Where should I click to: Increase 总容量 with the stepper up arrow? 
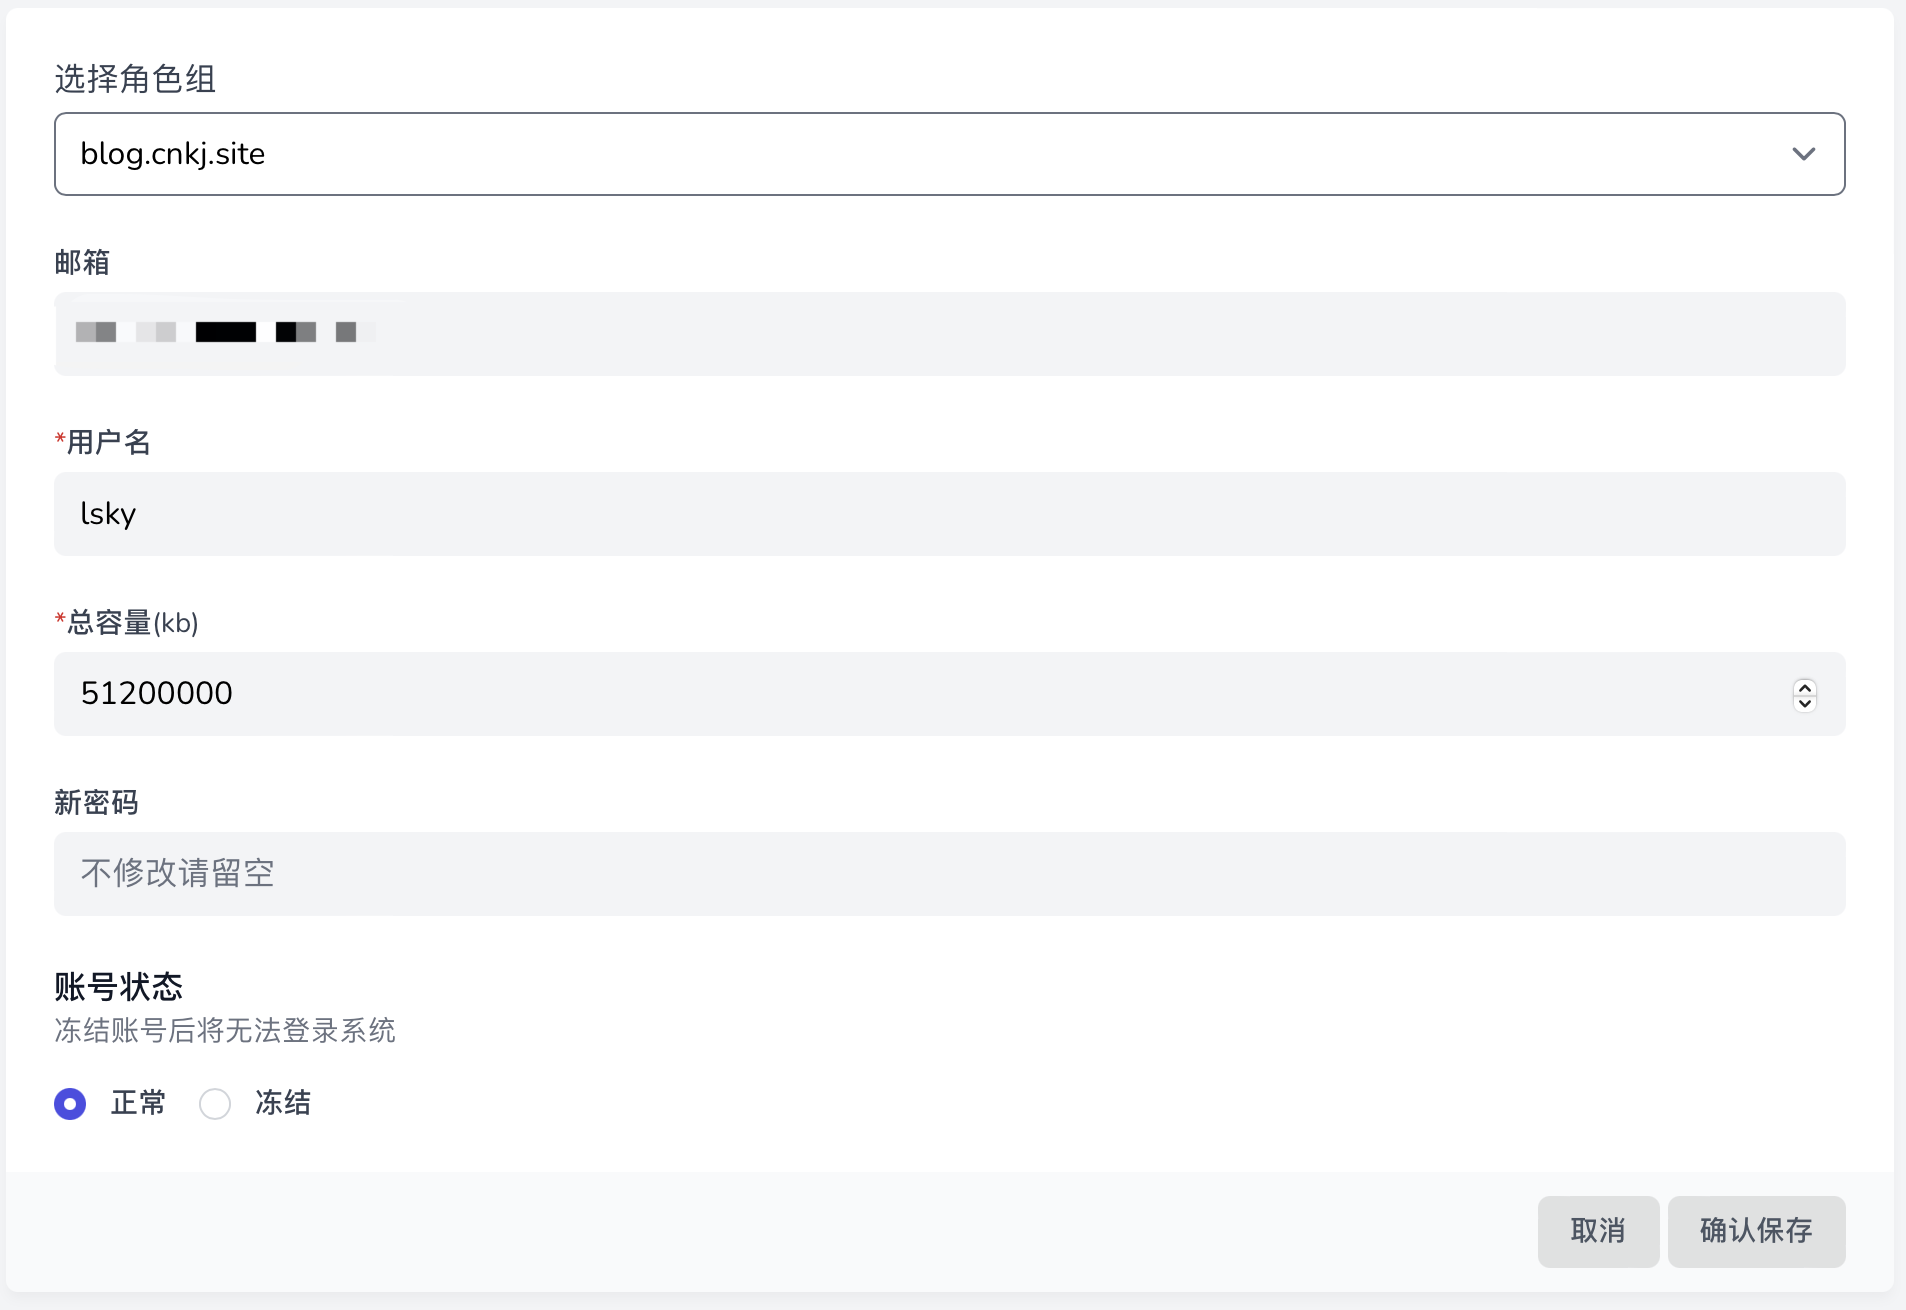click(x=1805, y=687)
